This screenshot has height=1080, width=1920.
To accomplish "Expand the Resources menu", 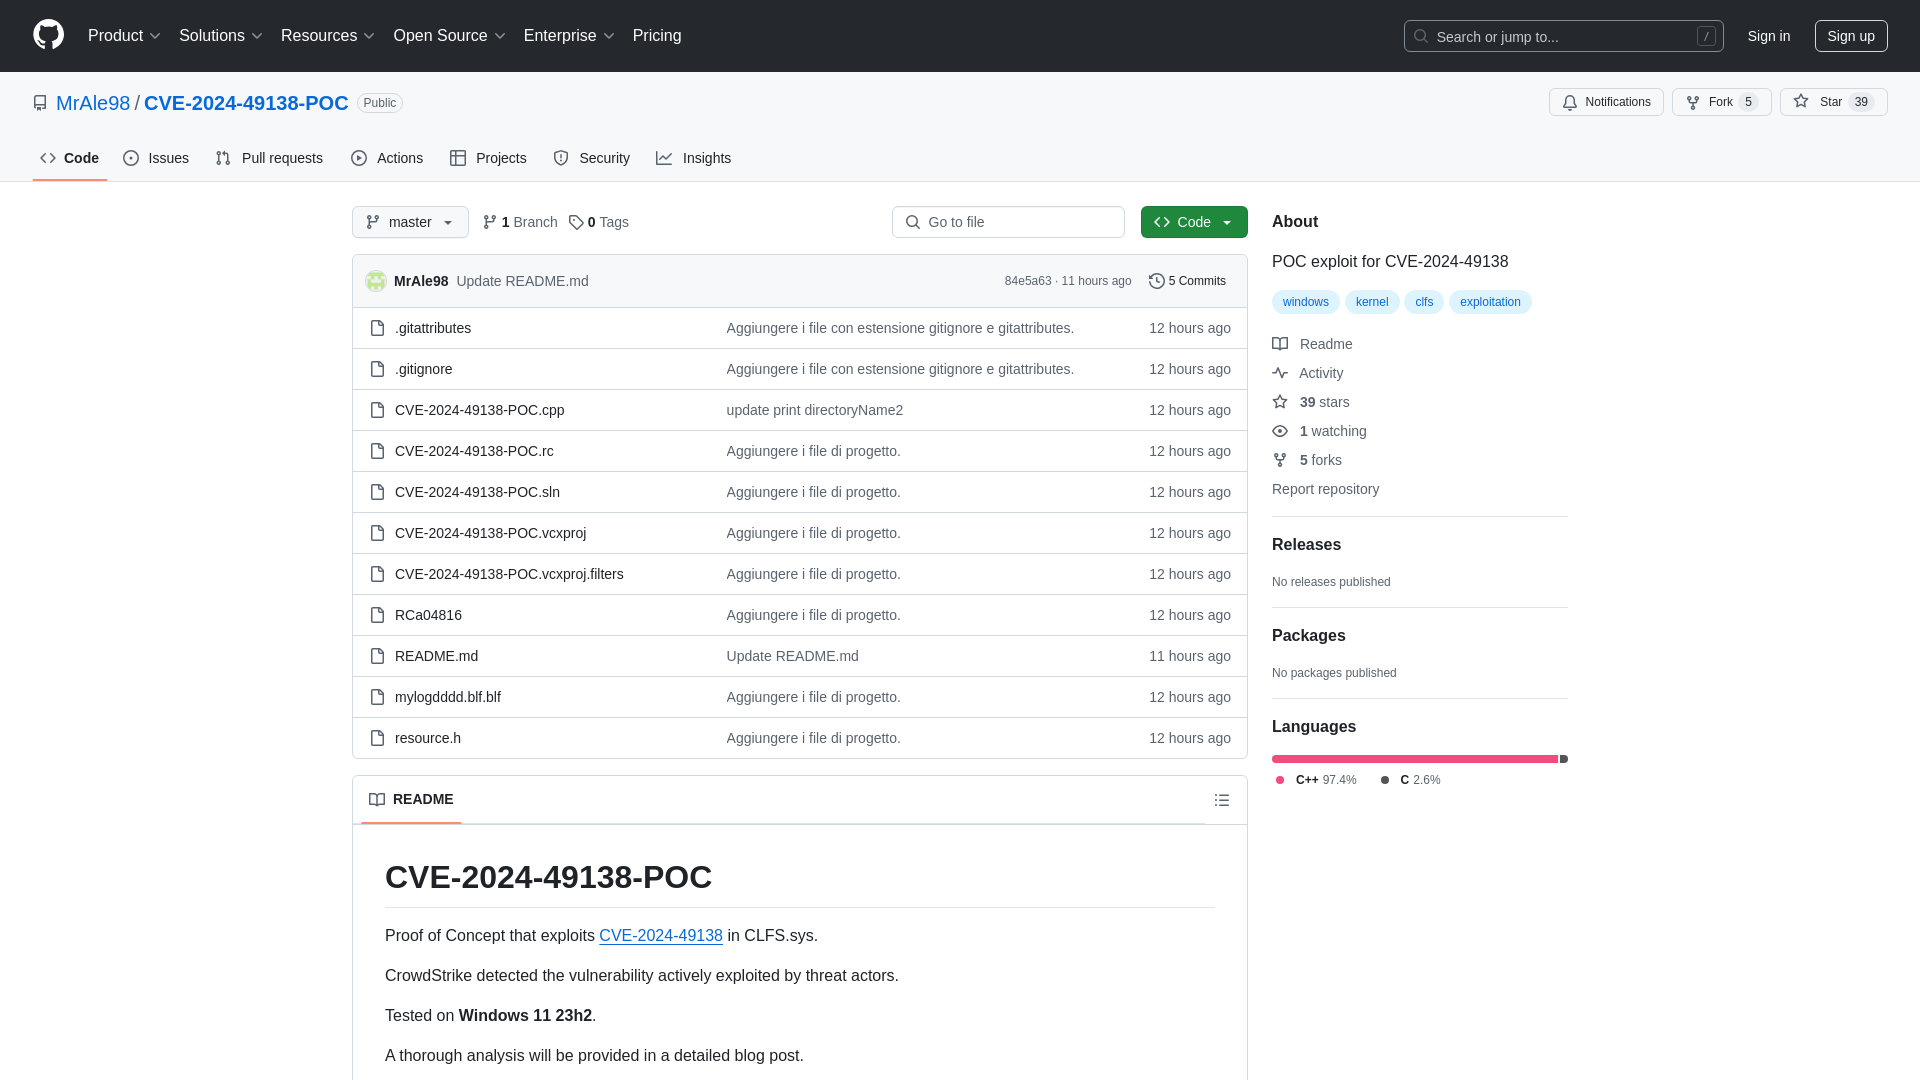I will click(x=327, y=36).
